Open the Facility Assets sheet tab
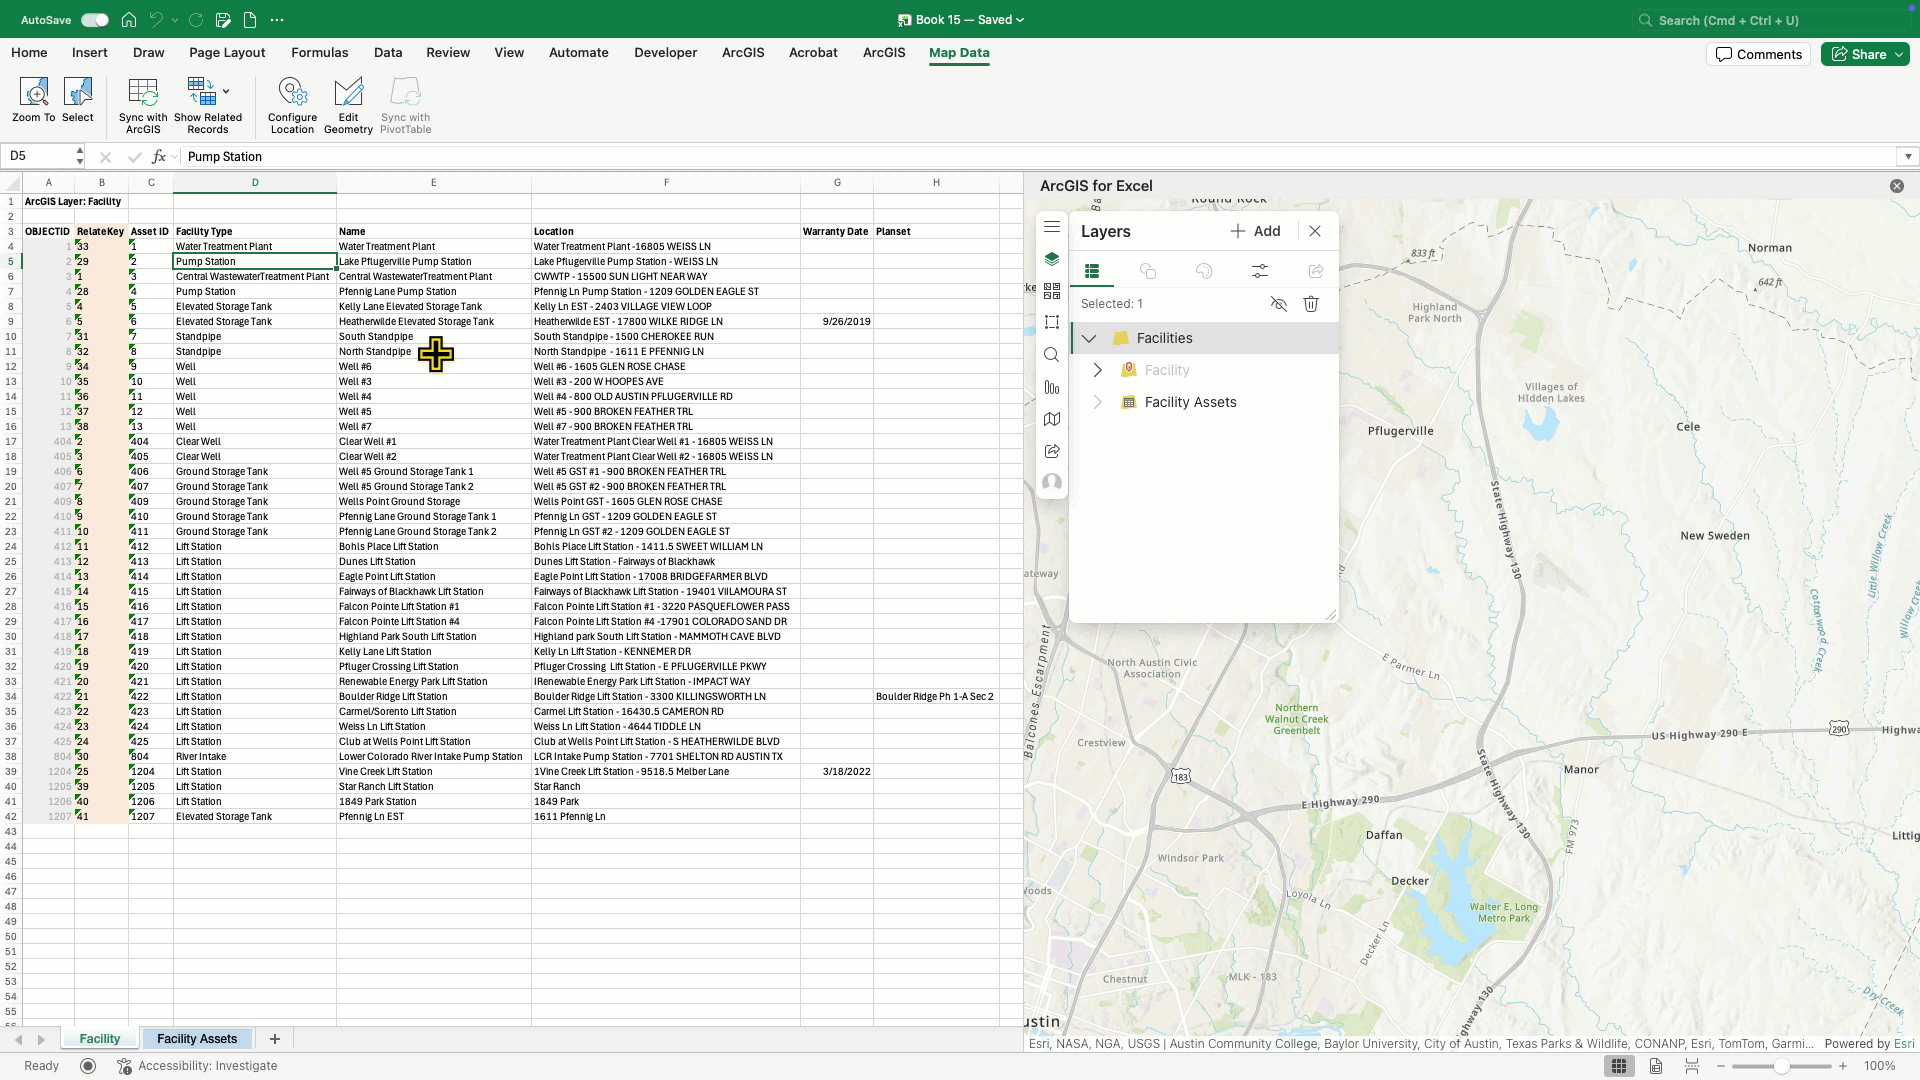The width and height of the screenshot is (1920, 1080). pyautogui.click(x=196, y=1039)
